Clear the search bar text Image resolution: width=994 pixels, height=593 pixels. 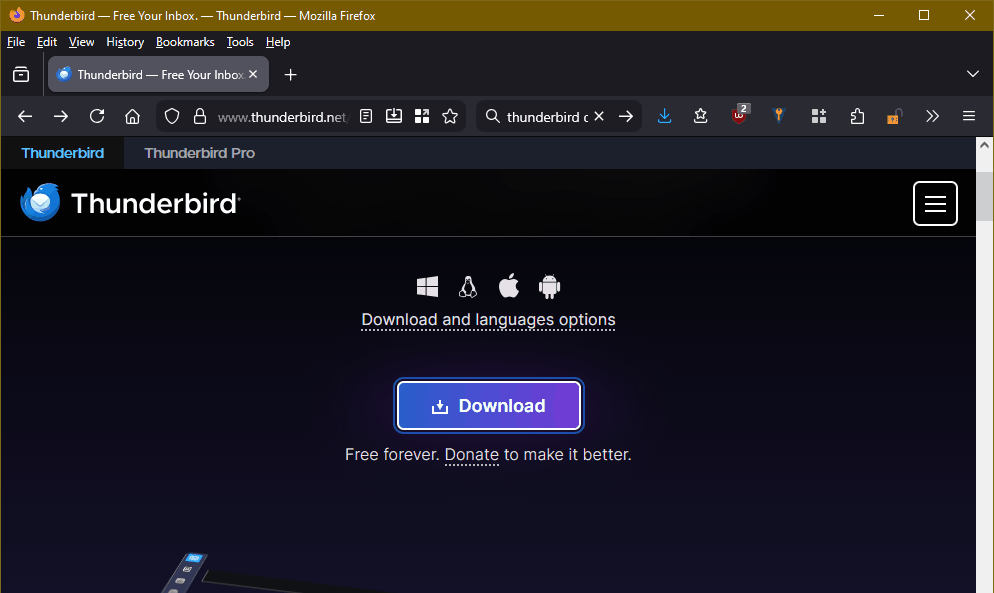click(x=599, y=116)
